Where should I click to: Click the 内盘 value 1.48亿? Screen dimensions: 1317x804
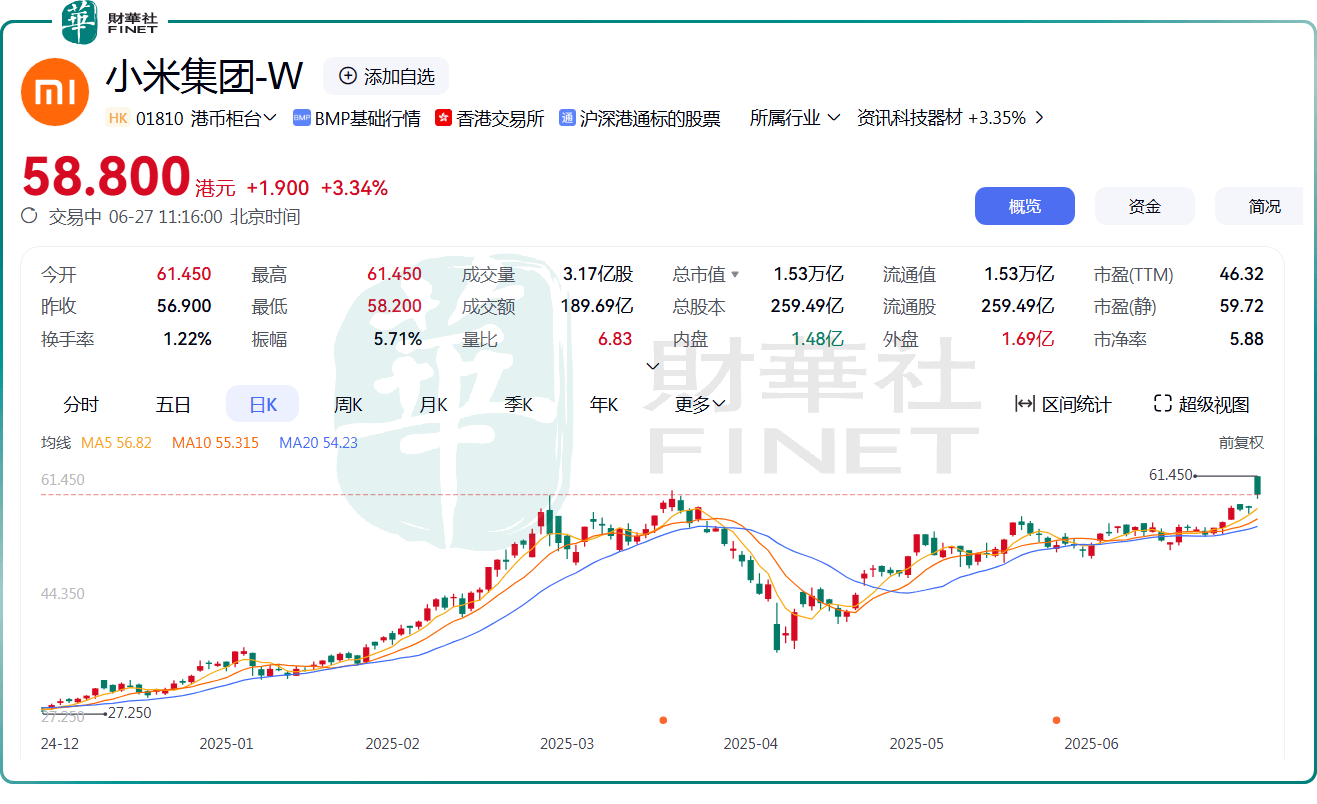point(817,339)
